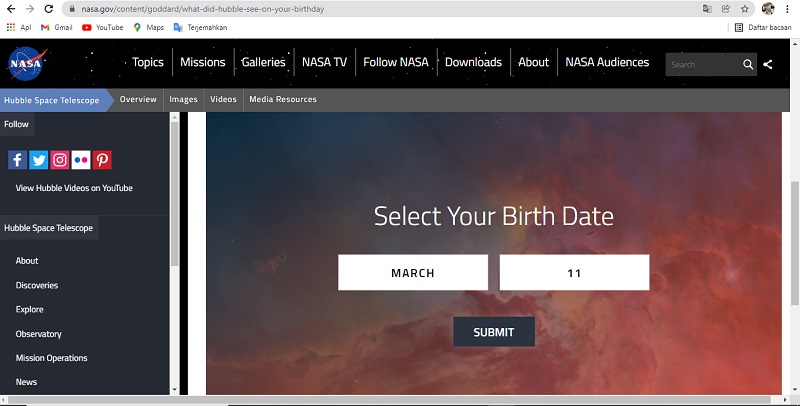Open the YouTube bookmark
This screenshot has width=800, height=406.
click(103, 28)
